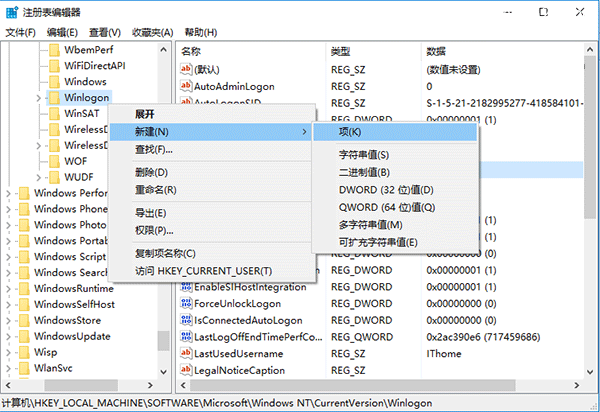The image size is (600, 412).
Task: Choose 展开 in the context menu
Action: click(212, 114)
